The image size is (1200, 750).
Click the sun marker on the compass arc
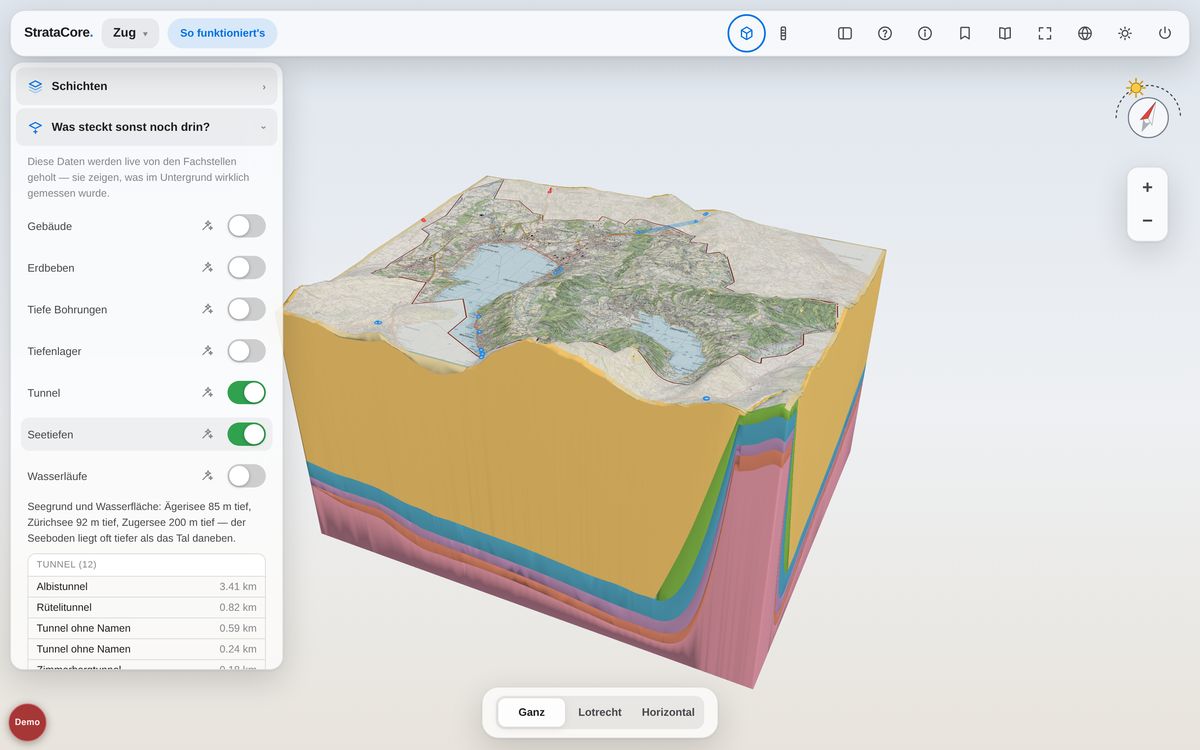pyautogui.click(x=1136, y=87)
